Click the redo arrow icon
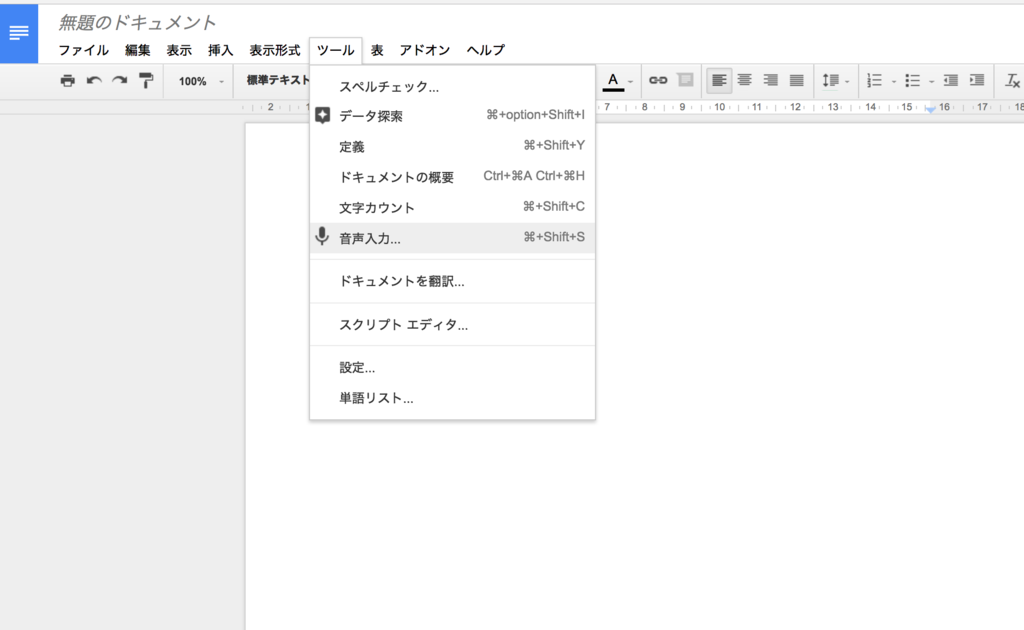This screenshot has height=630, width=1024. click(x=120, y=81)
